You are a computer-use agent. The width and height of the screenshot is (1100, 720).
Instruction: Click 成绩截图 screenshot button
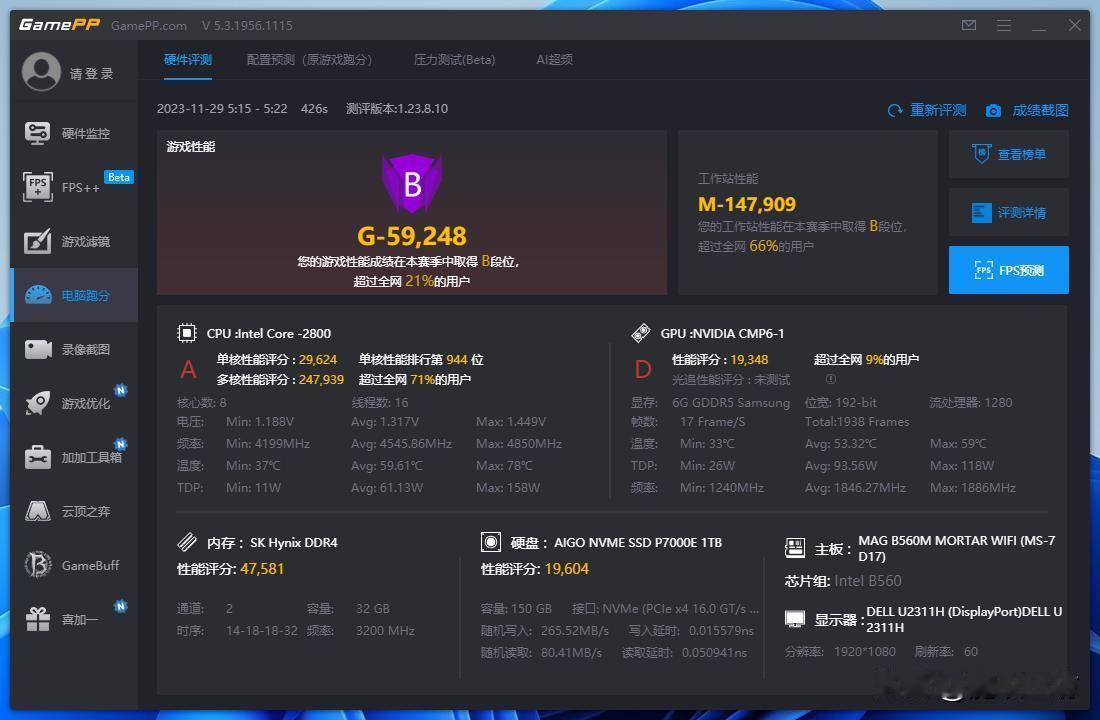tap(1027, 110)
